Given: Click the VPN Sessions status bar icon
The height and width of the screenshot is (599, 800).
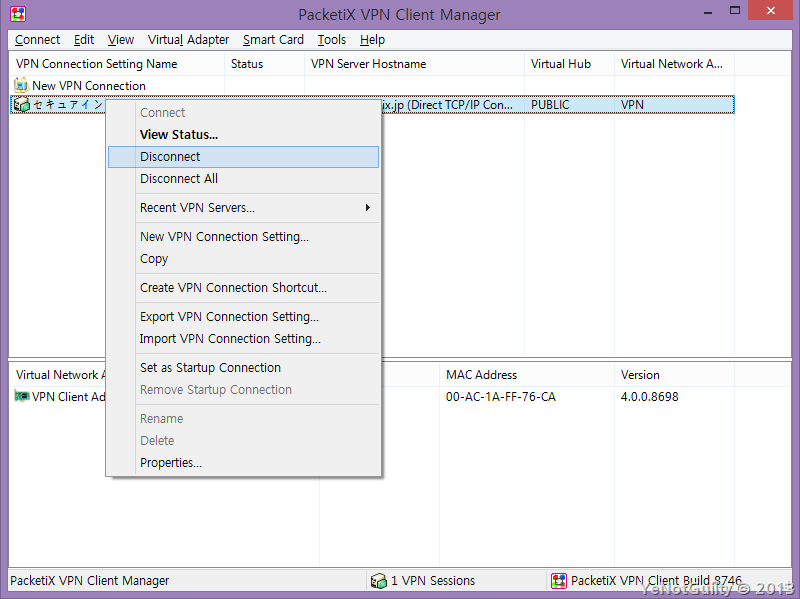Looking at the screenshot, I should (379, 581).
